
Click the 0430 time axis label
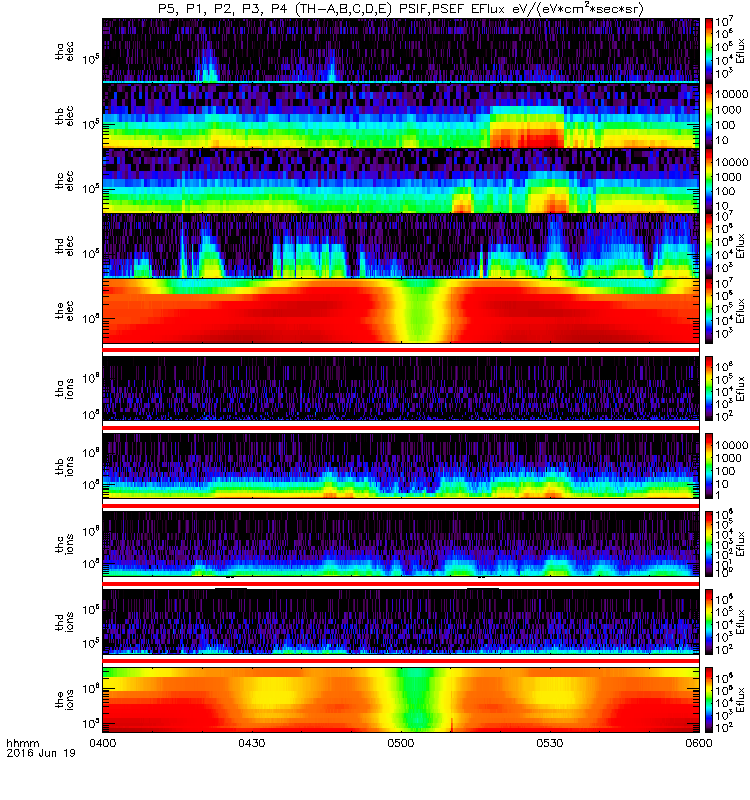[252, 743]
